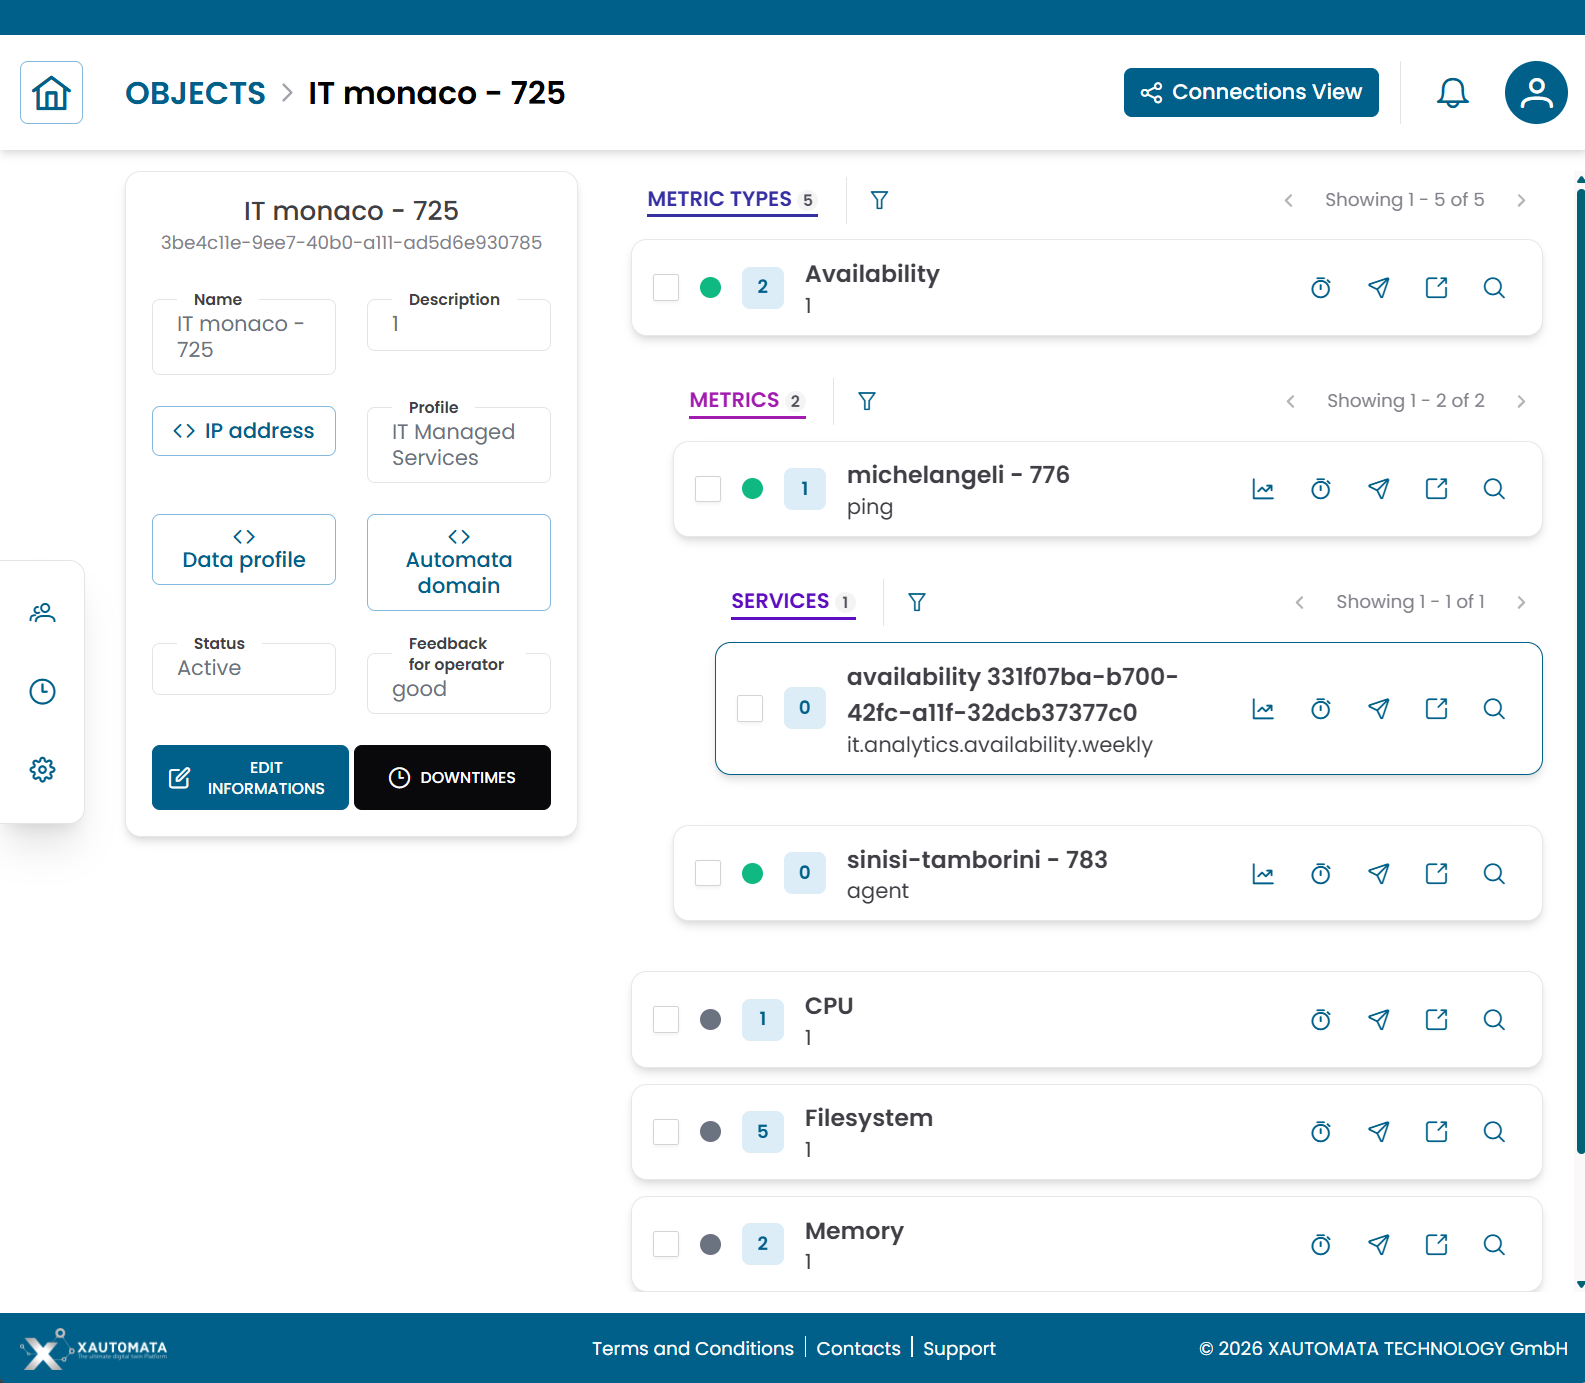Expand the Data profile section
Image resolution: width=1585 pixels, height=1383 pixels.
[x=244, y=550]
